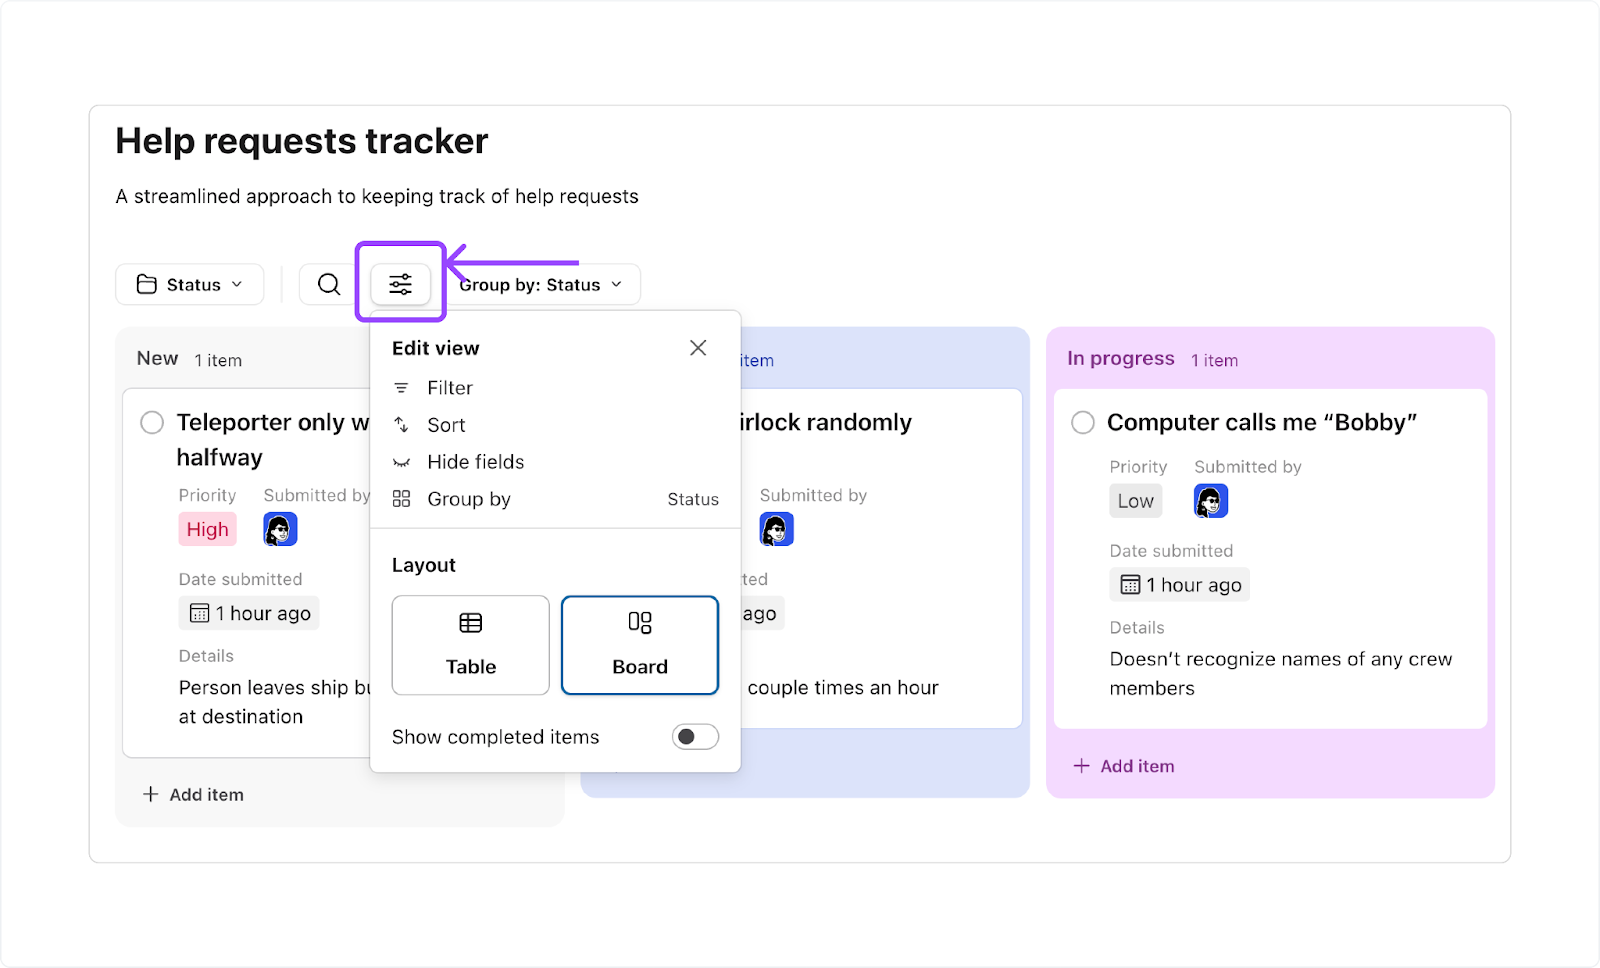Enable Show completed items
The height and width of the screenshot is (968, 1600).
tap(695, 736)
